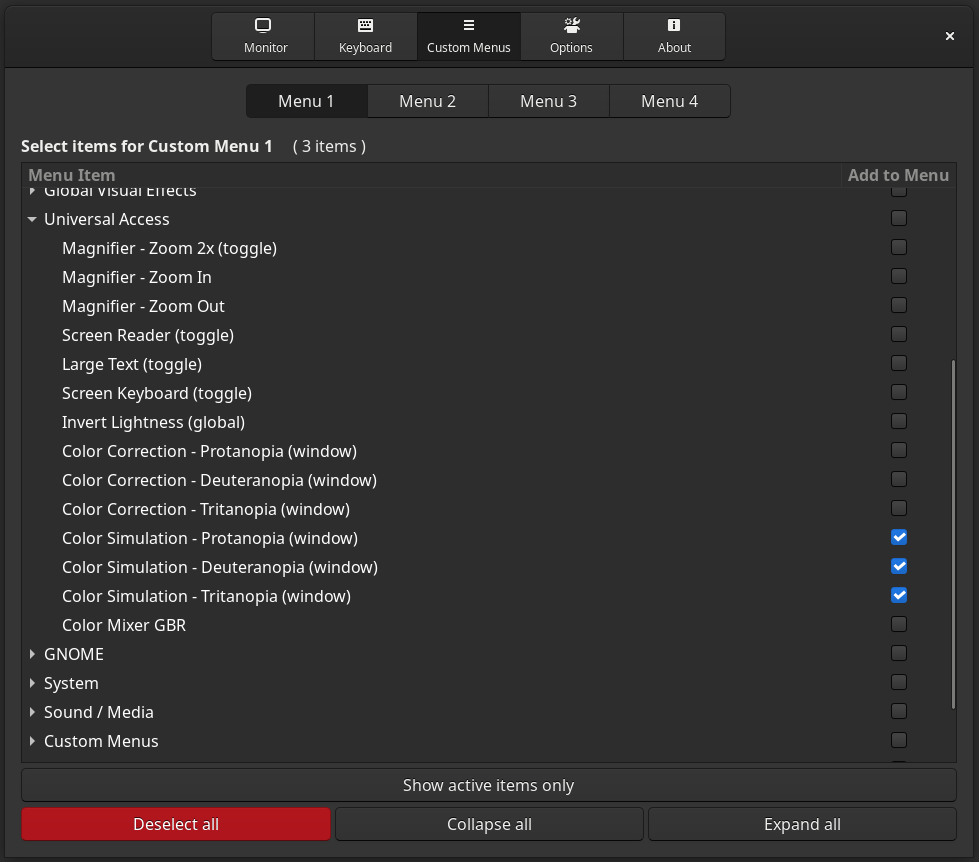Viewport: 979px width, 862px height.
Task: Enable Screen Reader (toggle) checkbox
Action: point(898,334)
